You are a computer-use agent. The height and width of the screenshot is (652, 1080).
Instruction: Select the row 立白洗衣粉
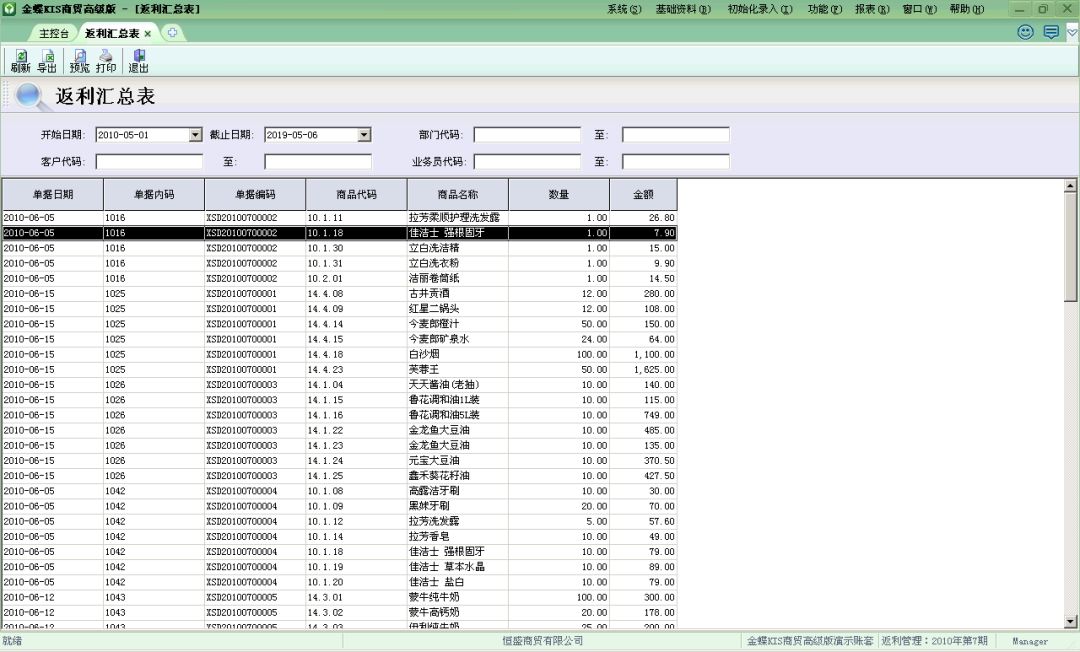(340, 263)
